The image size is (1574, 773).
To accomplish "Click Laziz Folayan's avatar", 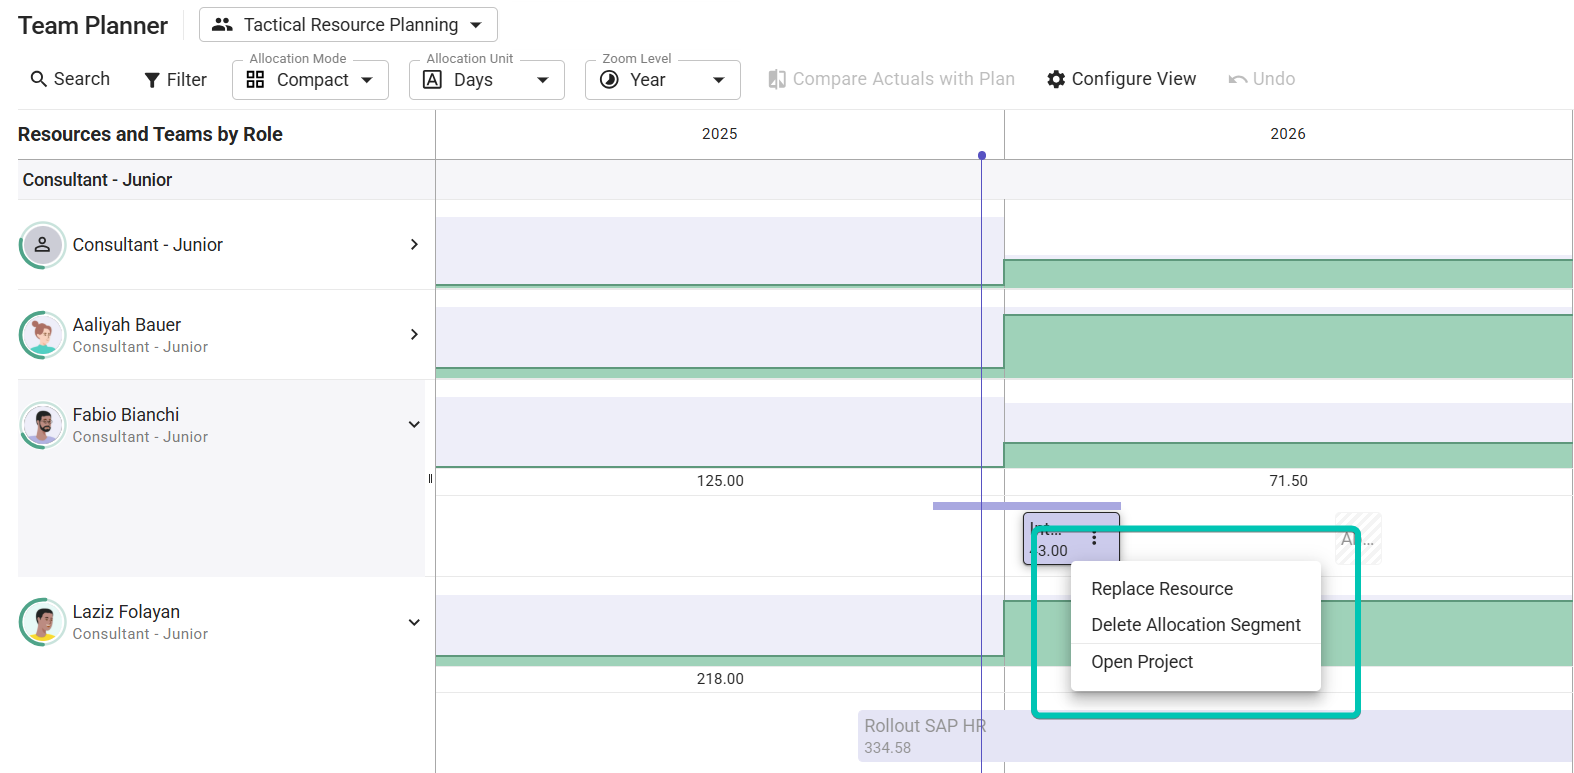I will point(42,622).
